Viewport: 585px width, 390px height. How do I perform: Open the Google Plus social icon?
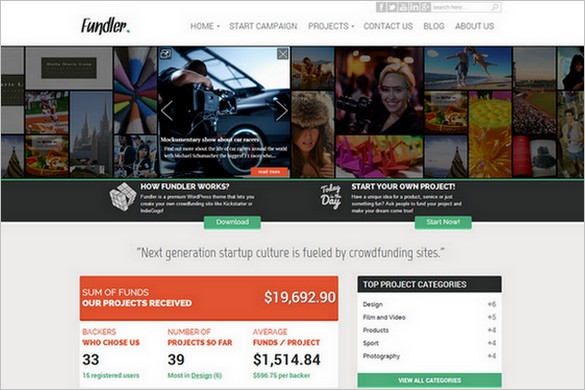pos(425,7)
